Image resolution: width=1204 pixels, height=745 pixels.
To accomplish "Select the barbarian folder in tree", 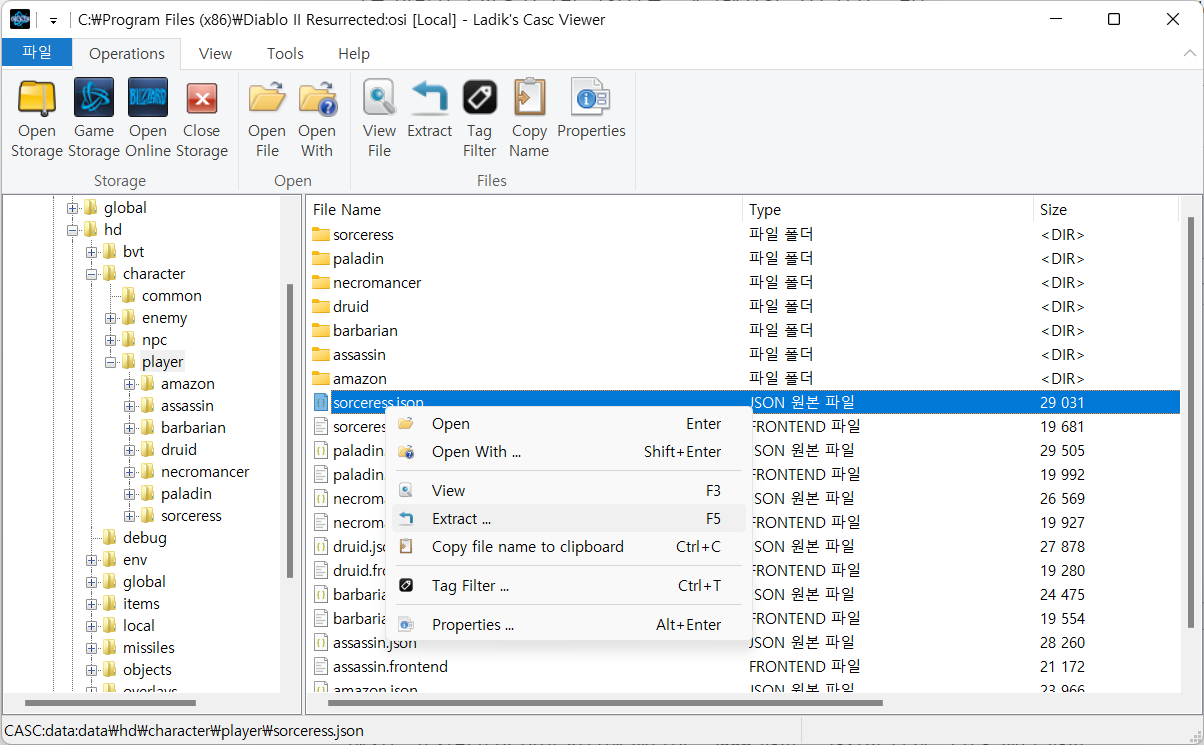I will [193, 428].
